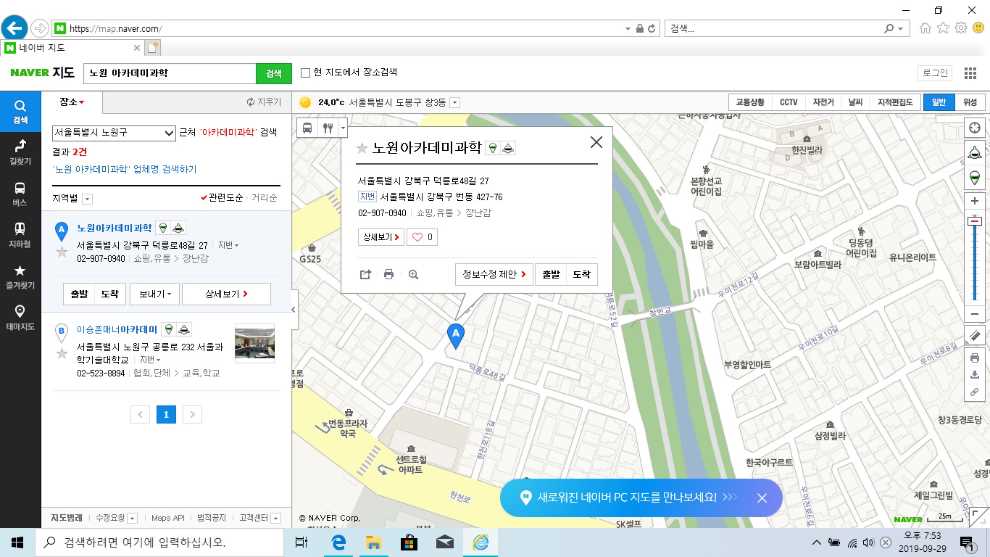Screen dimensions: 990x557
Task: Select the 장소 tab in search panel
Action: pyautogui.click(x=72, y=102)
